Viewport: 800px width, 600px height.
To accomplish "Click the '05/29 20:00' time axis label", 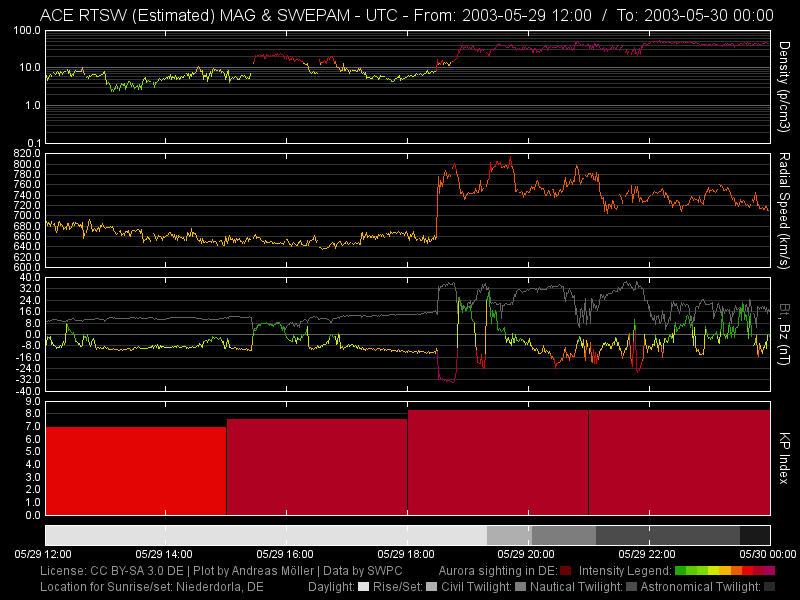I will [x=526, y=554].
